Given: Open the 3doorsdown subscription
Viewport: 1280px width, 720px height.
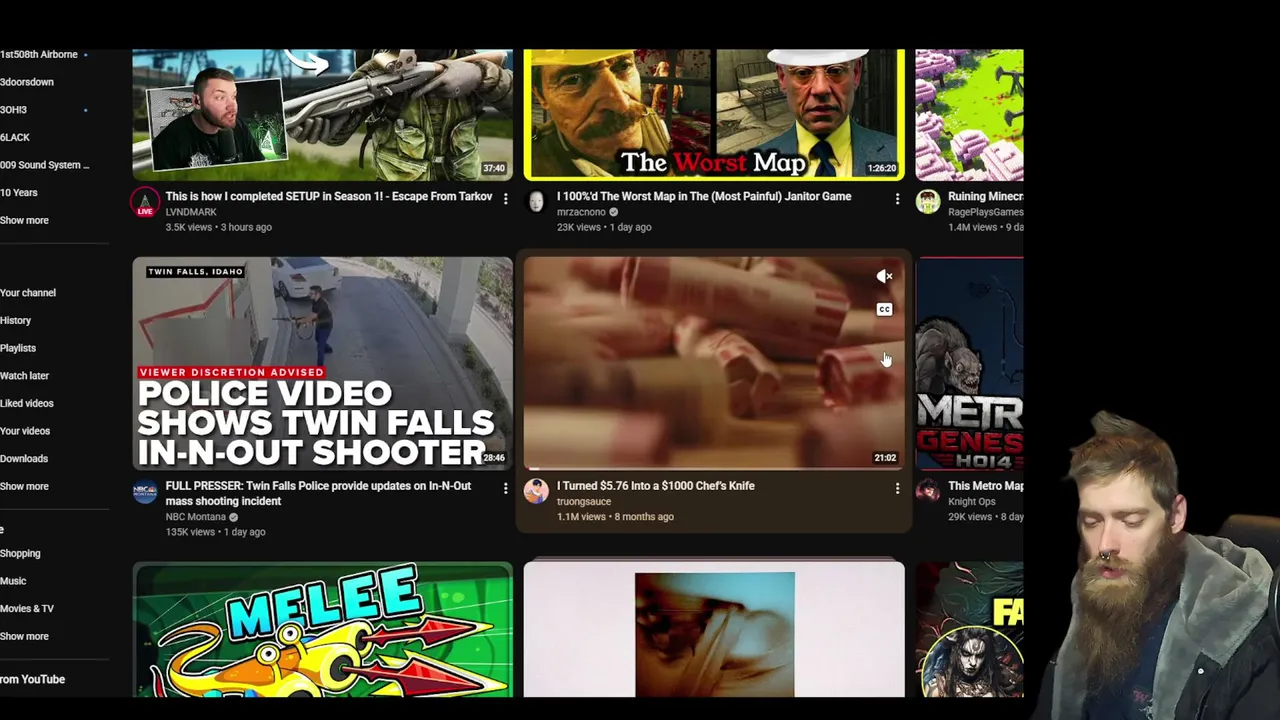Looking at the screenshot, I should tap(27, 82).
